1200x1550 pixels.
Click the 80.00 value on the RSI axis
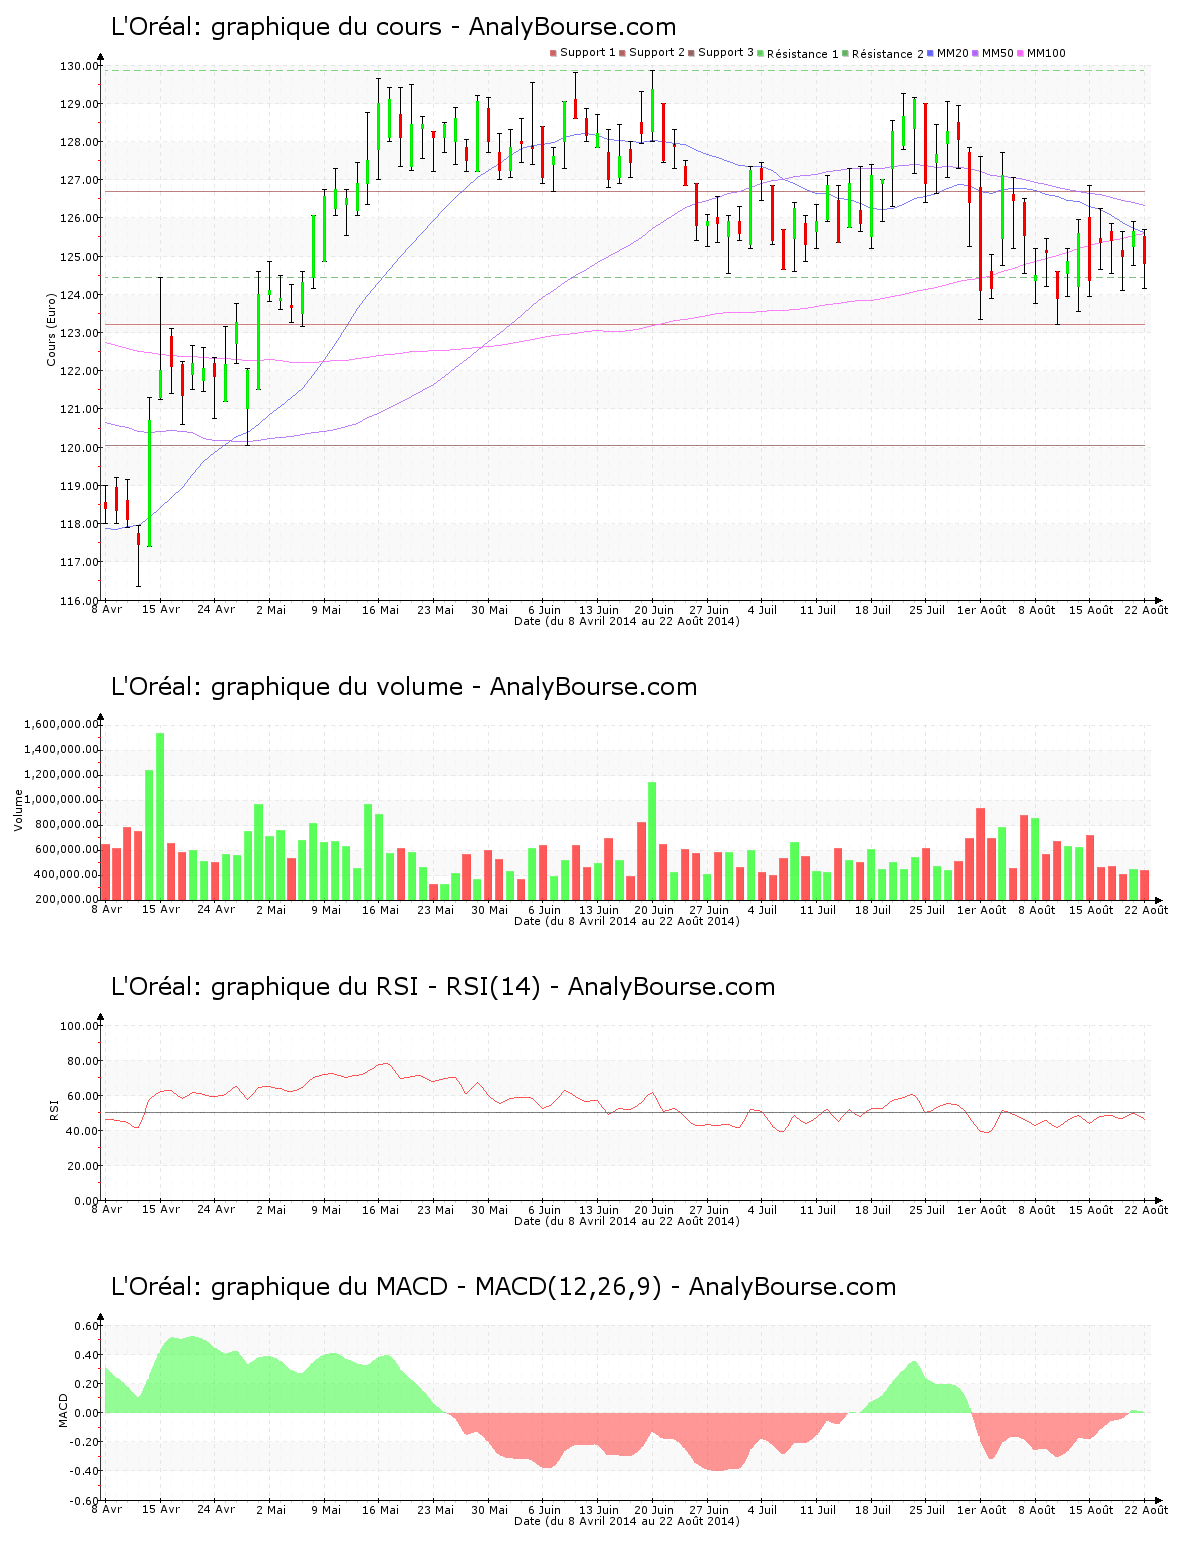82,1061
